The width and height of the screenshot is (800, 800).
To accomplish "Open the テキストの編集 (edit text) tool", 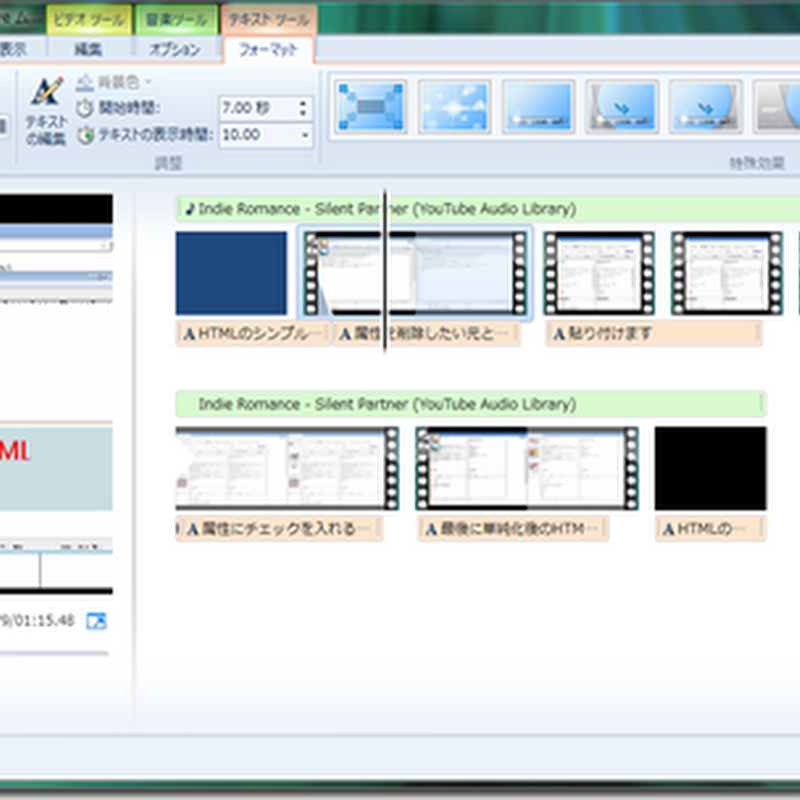I will click(46, 112).
